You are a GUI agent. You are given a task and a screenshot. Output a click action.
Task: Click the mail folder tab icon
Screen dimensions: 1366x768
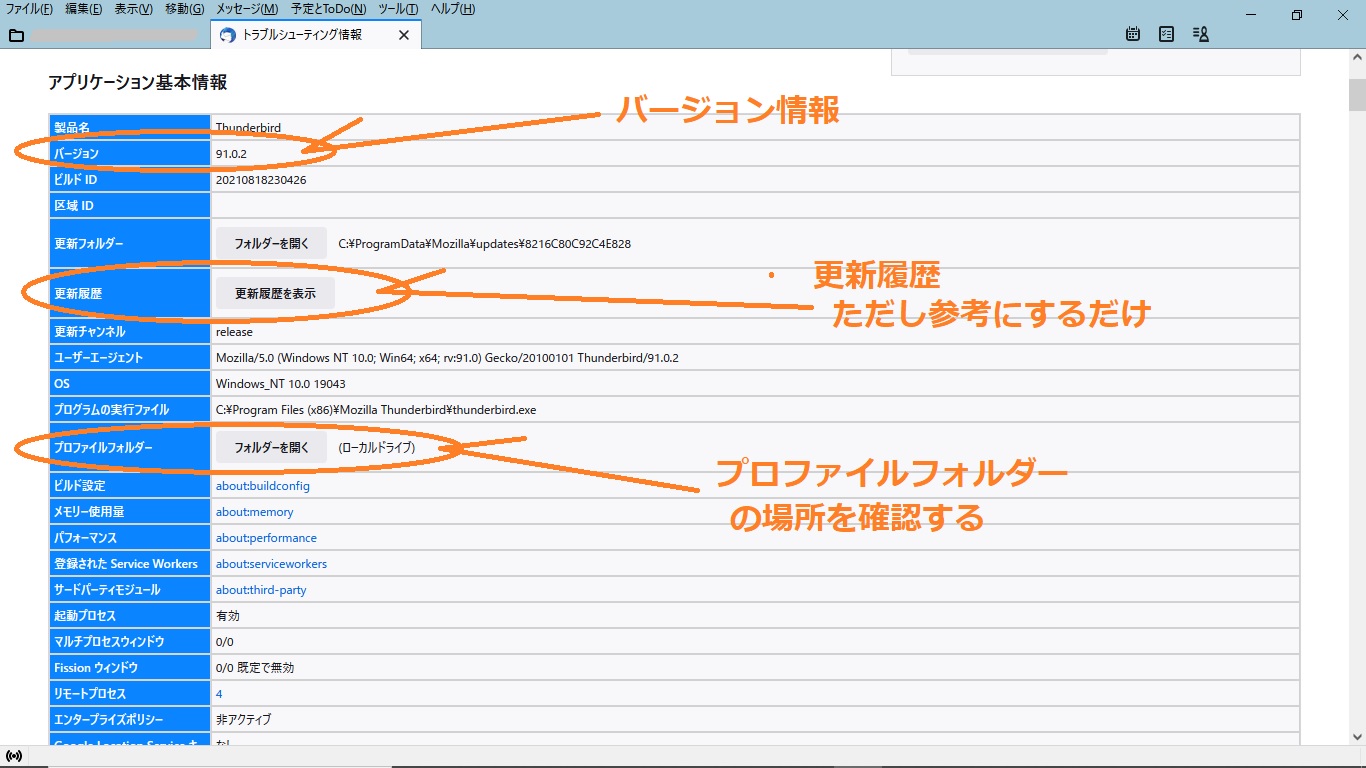16,35
